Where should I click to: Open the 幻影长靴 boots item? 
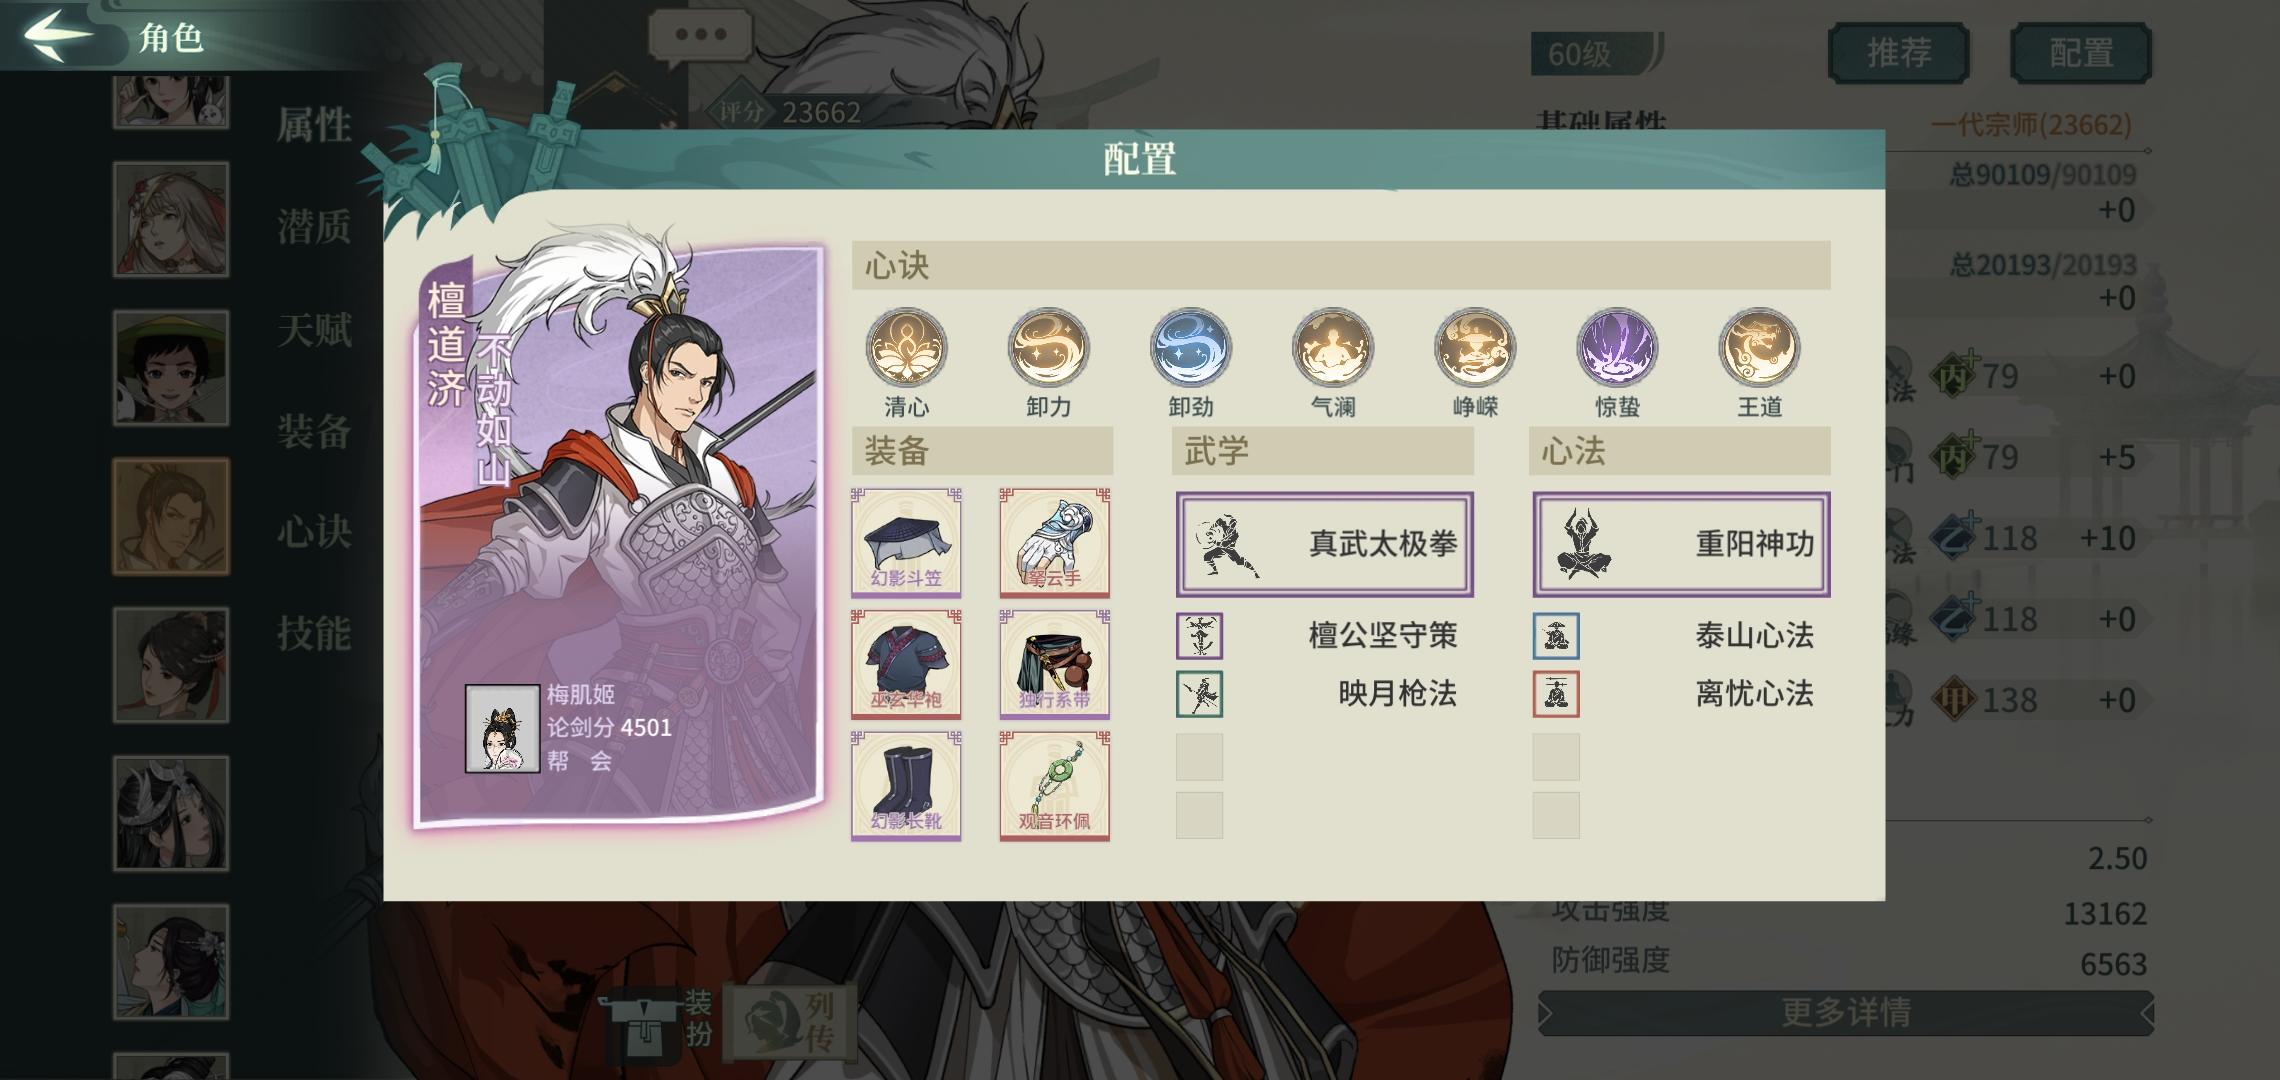click(906, 785)
